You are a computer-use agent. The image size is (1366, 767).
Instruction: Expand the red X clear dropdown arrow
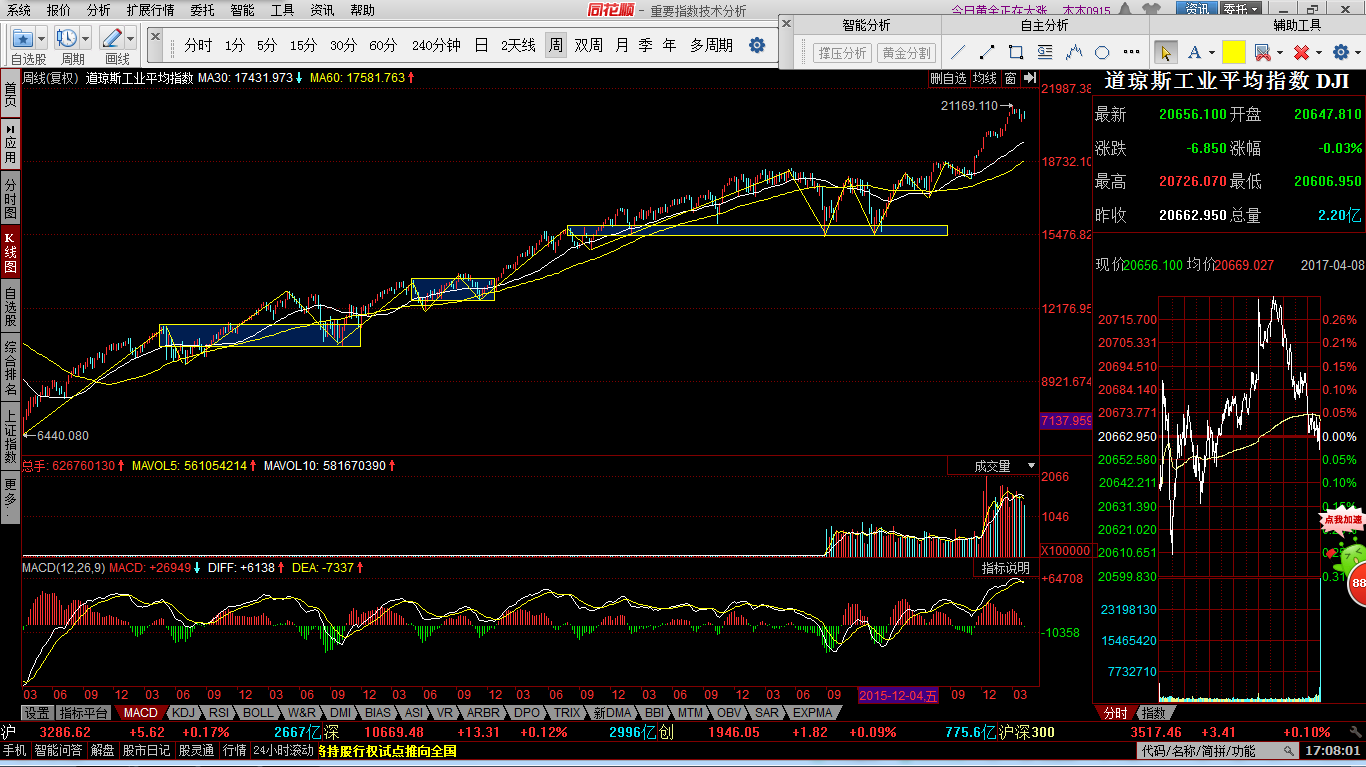(x=1318, y=52)
